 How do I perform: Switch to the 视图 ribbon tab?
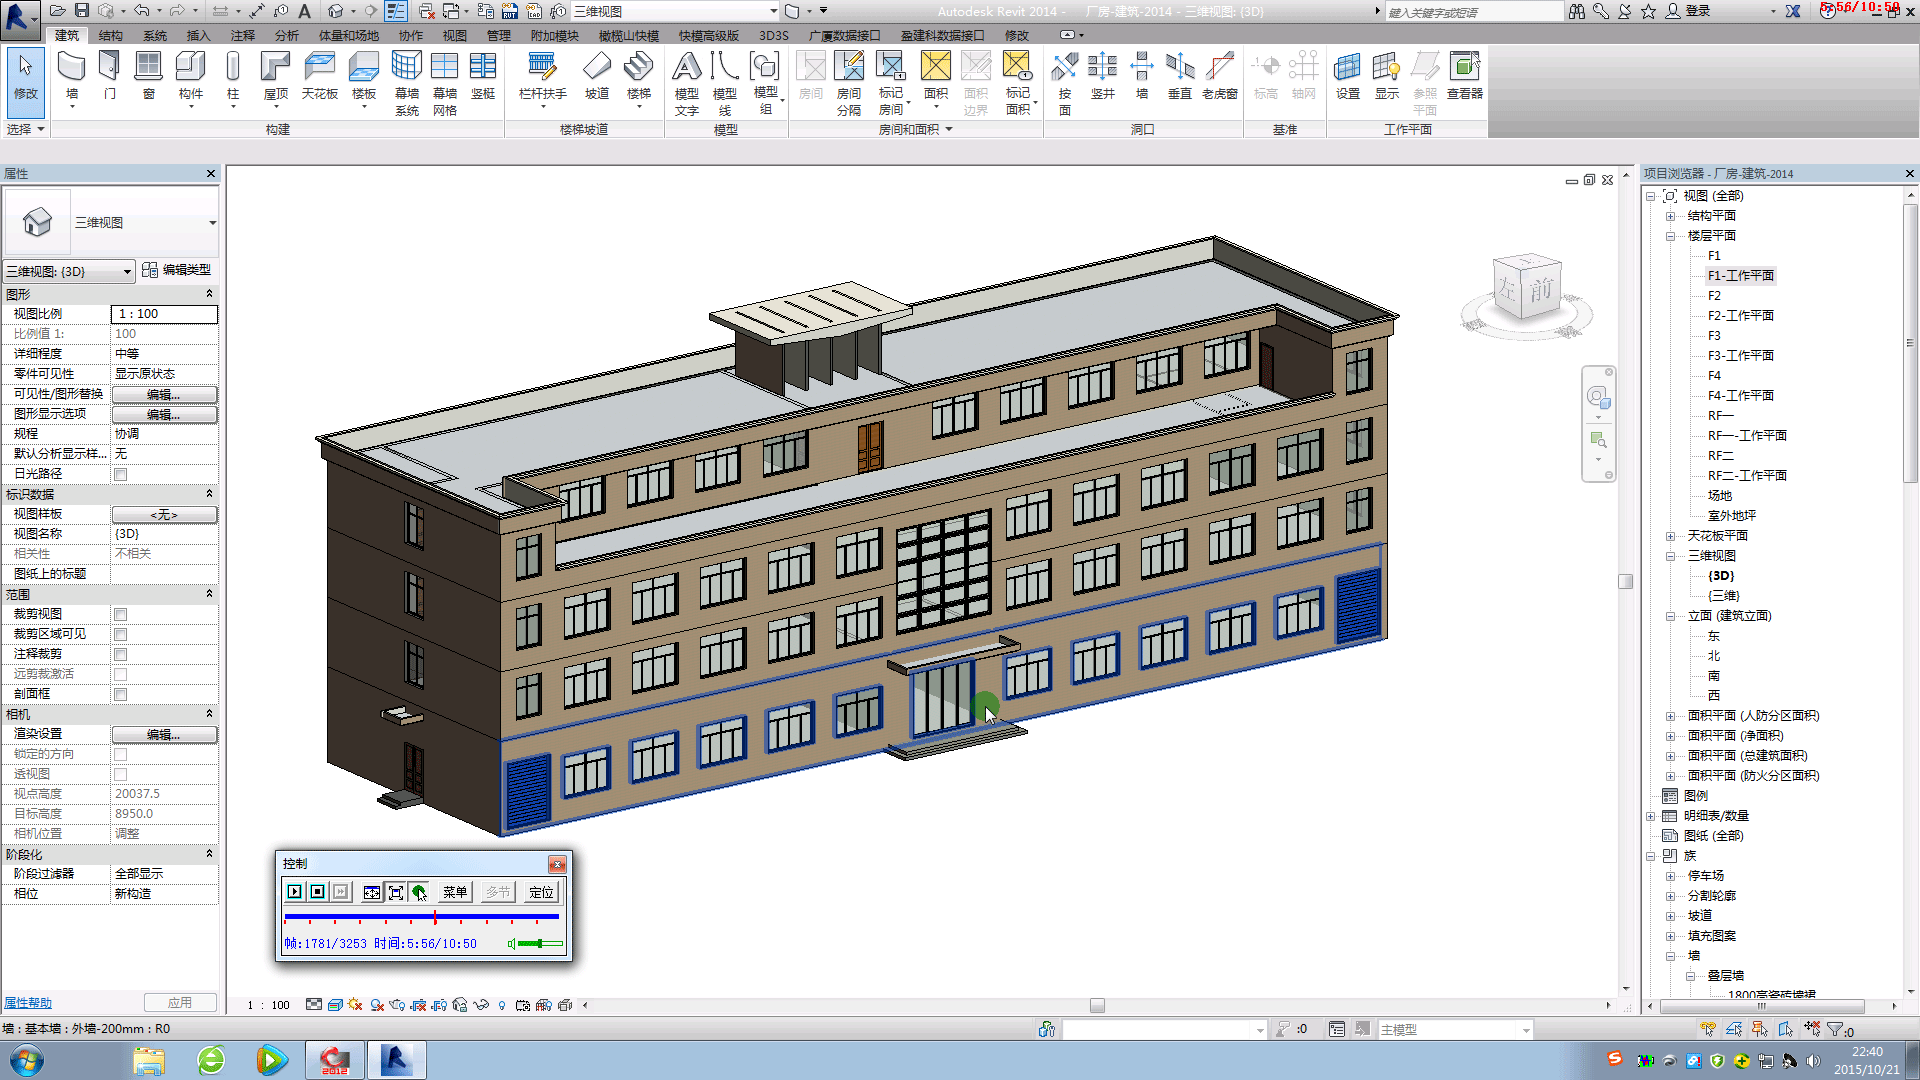click(455, 35)
